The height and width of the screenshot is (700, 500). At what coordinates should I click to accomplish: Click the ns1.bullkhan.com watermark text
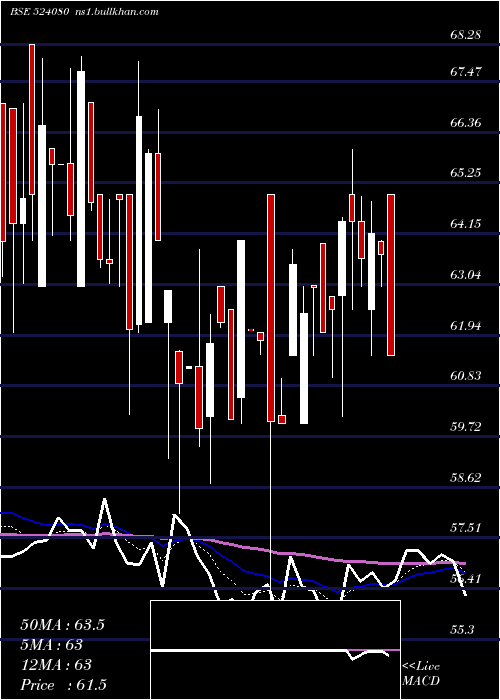117,12
